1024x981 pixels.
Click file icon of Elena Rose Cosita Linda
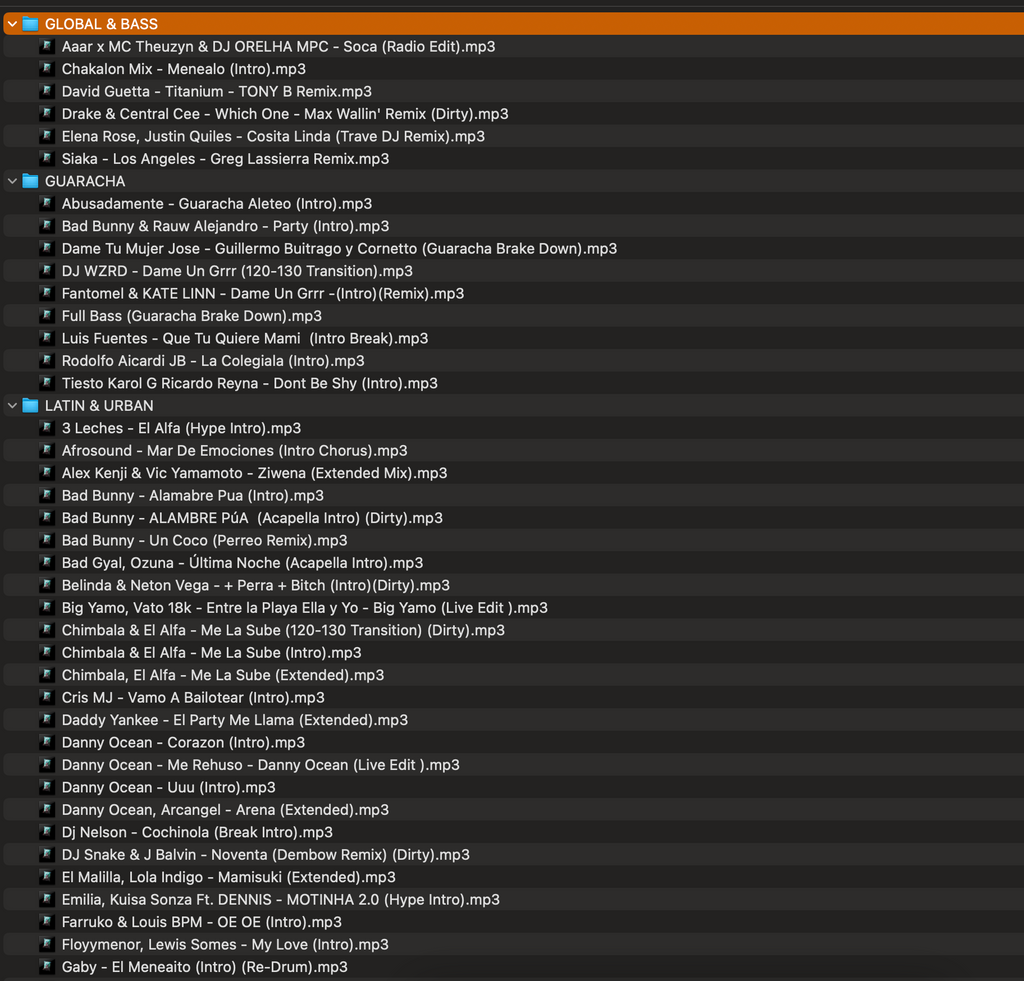[46, 136]
